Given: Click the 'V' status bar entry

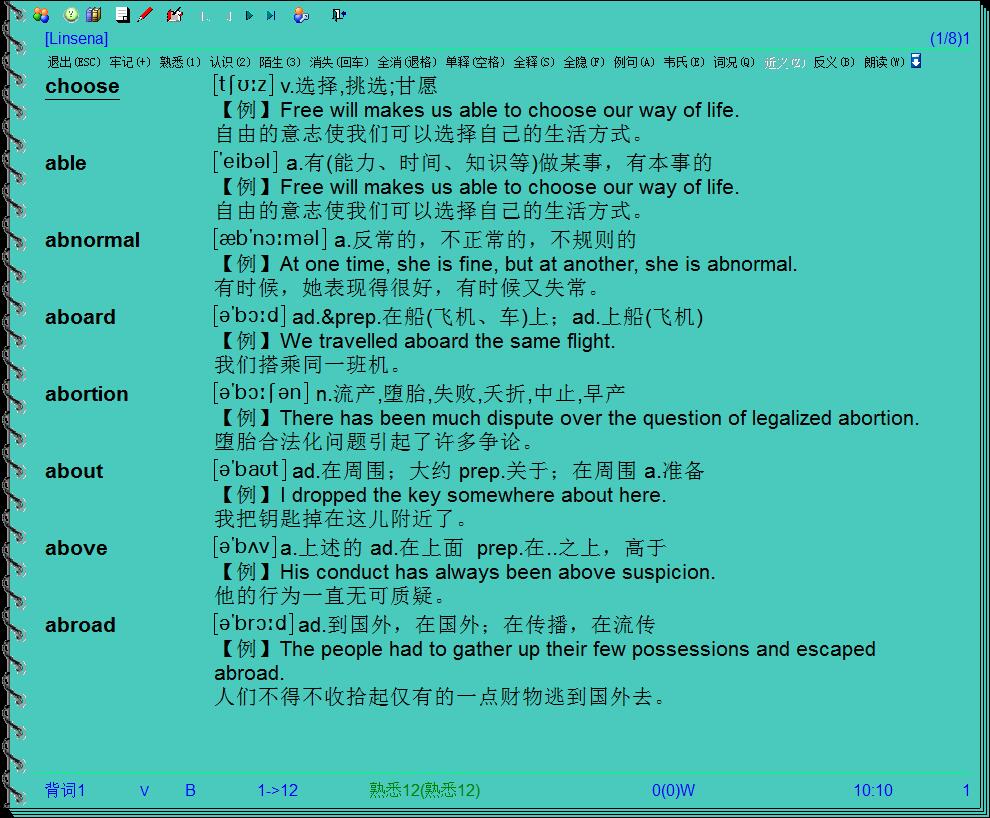Looking at the screenshot, I should tap(145, 790).
